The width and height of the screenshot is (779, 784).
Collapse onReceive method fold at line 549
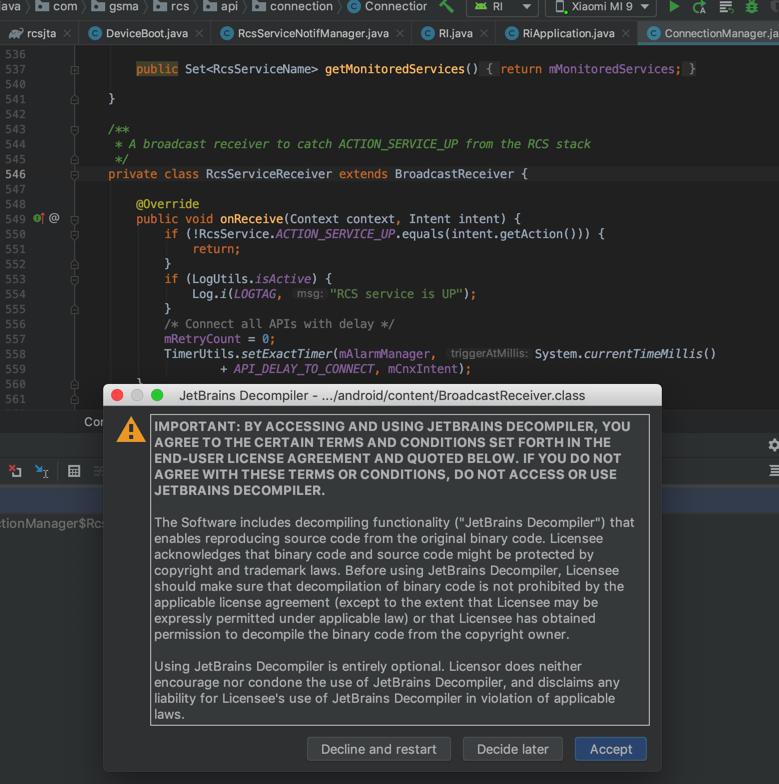click(x=74, y=220)
